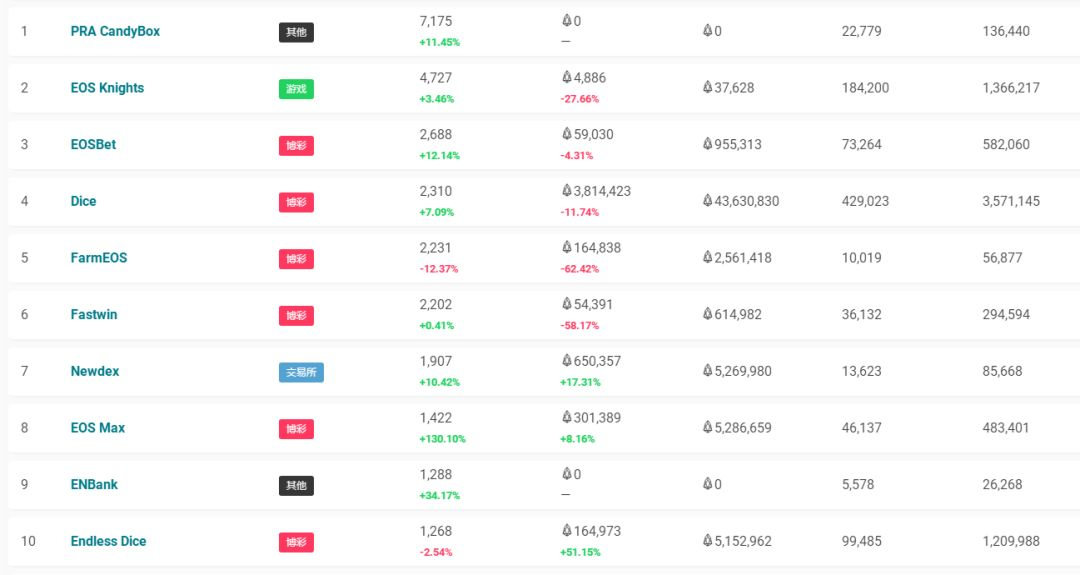Click the EOS icon beside 164,838
This screenshot has height=575, width=1080.
click(x=567, y=247)
